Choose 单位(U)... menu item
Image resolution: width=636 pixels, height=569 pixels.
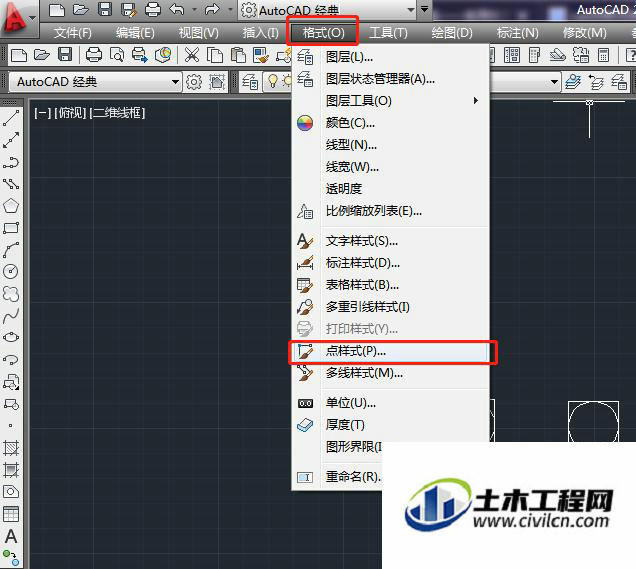[x=390, y=403]
